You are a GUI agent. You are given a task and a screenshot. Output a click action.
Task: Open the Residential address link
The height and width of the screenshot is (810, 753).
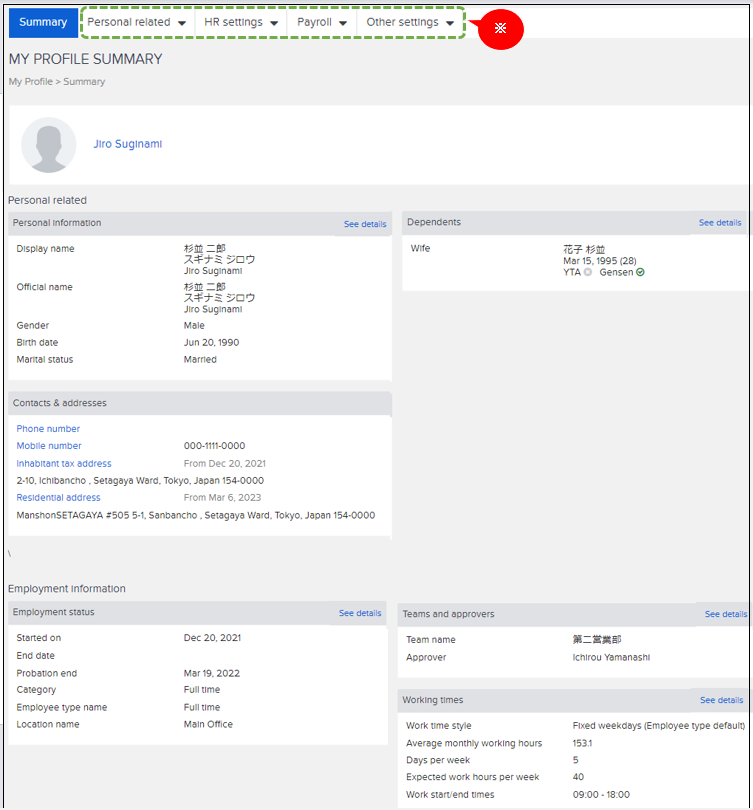pyautogui.click(x=57, y=496)
